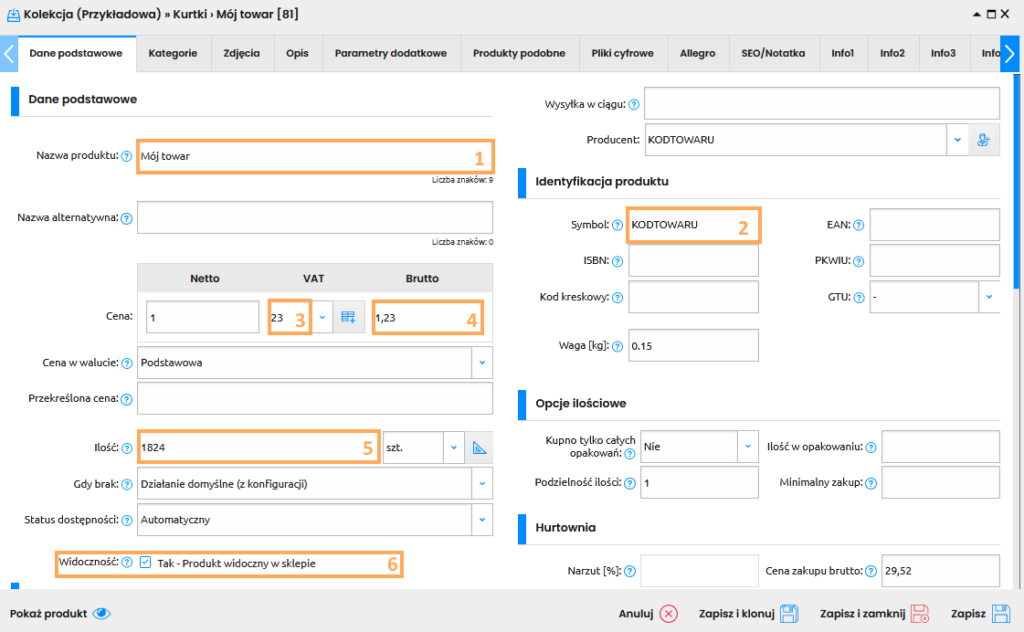Image resolution: width=1024 pixels, height=632 pixels.
Task: Click the eye icon beside Pokaż produkt
Action: [101, 614]
